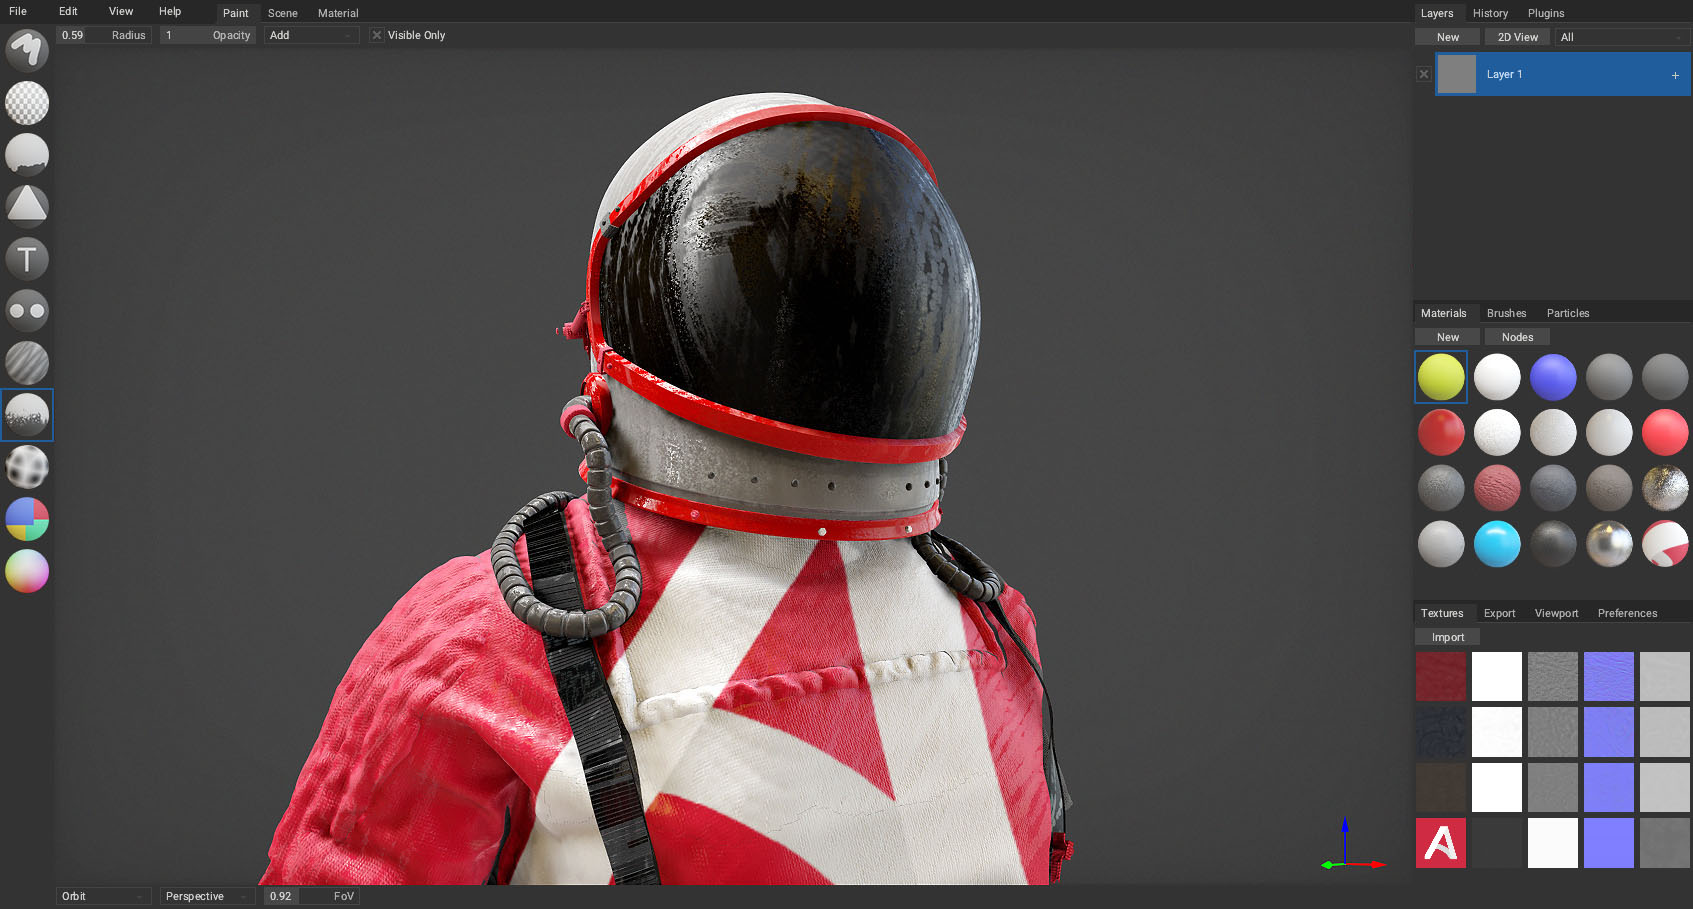This screenshot has width=1693, height=909.
Task: Select the Bake tool dotted sphere
Action: 27,467
